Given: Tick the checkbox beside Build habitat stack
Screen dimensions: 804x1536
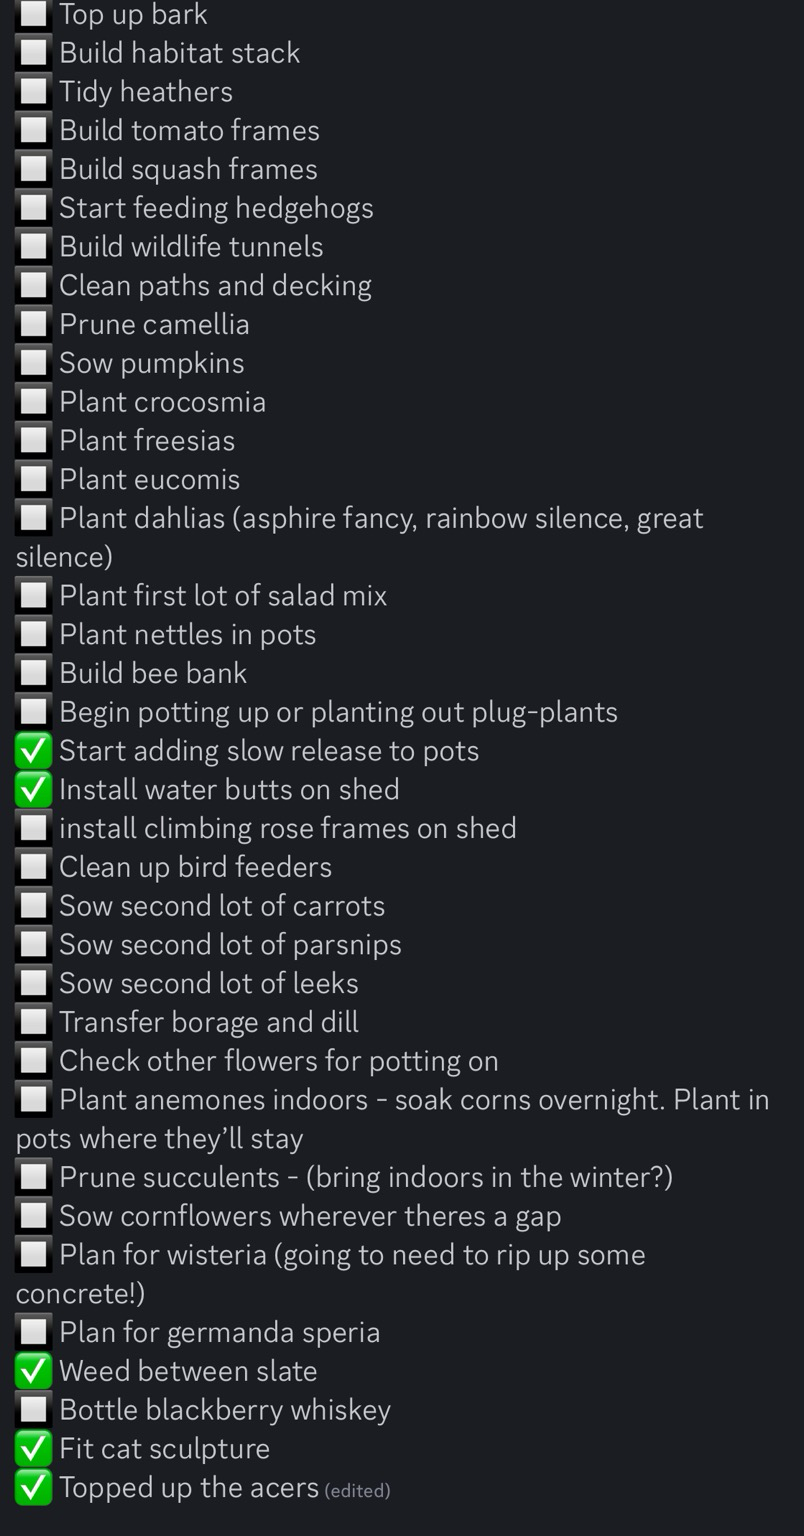Looking at the screenshot, I should (x=34, y=52).
